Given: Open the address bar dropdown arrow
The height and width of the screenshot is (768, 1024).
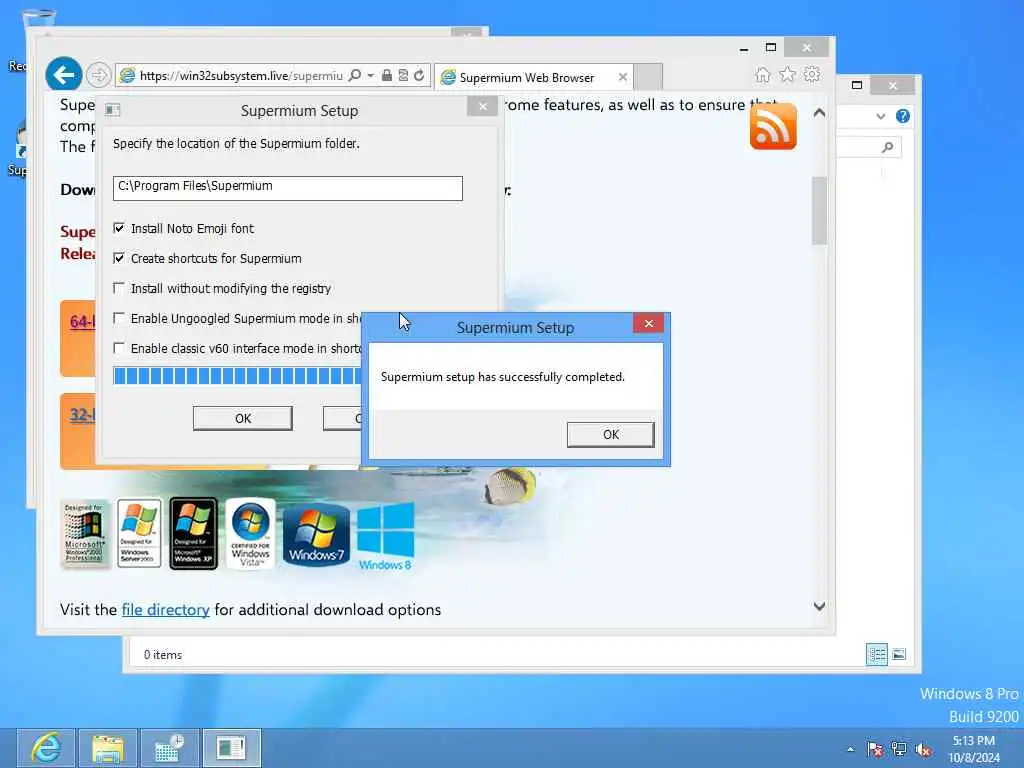Looking at the screenshot, I should click(370, 76).
